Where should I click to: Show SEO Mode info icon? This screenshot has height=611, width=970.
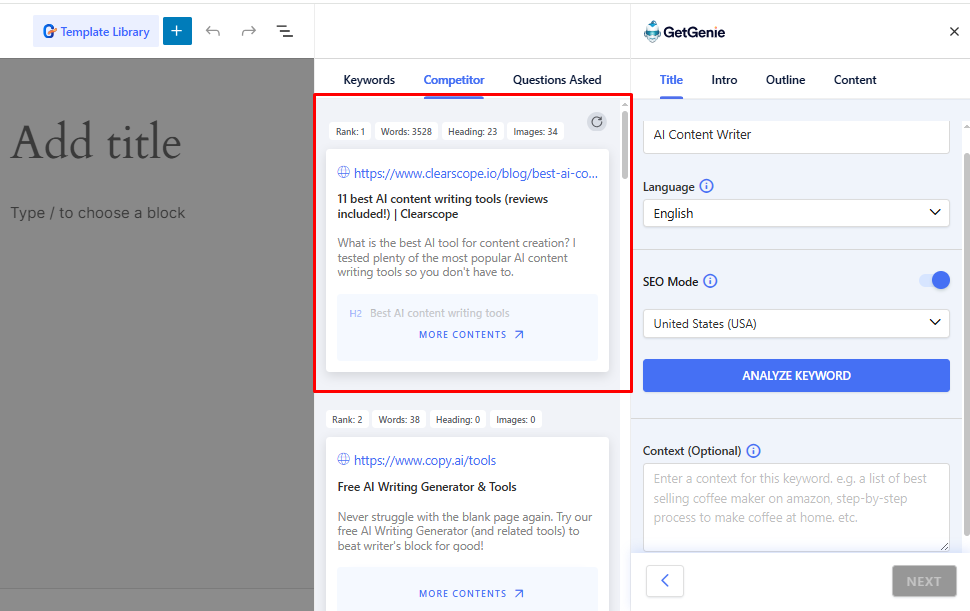pos(710,281)
